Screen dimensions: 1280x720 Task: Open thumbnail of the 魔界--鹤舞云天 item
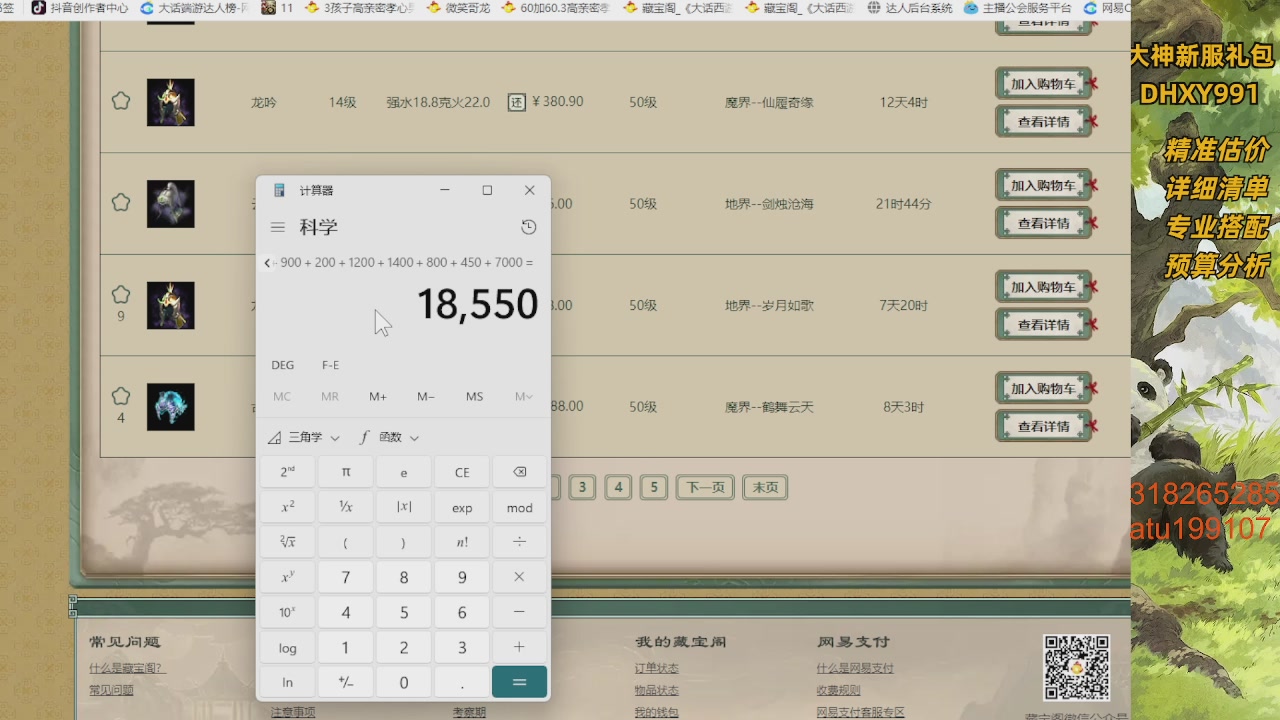click(x=171, y=407)
